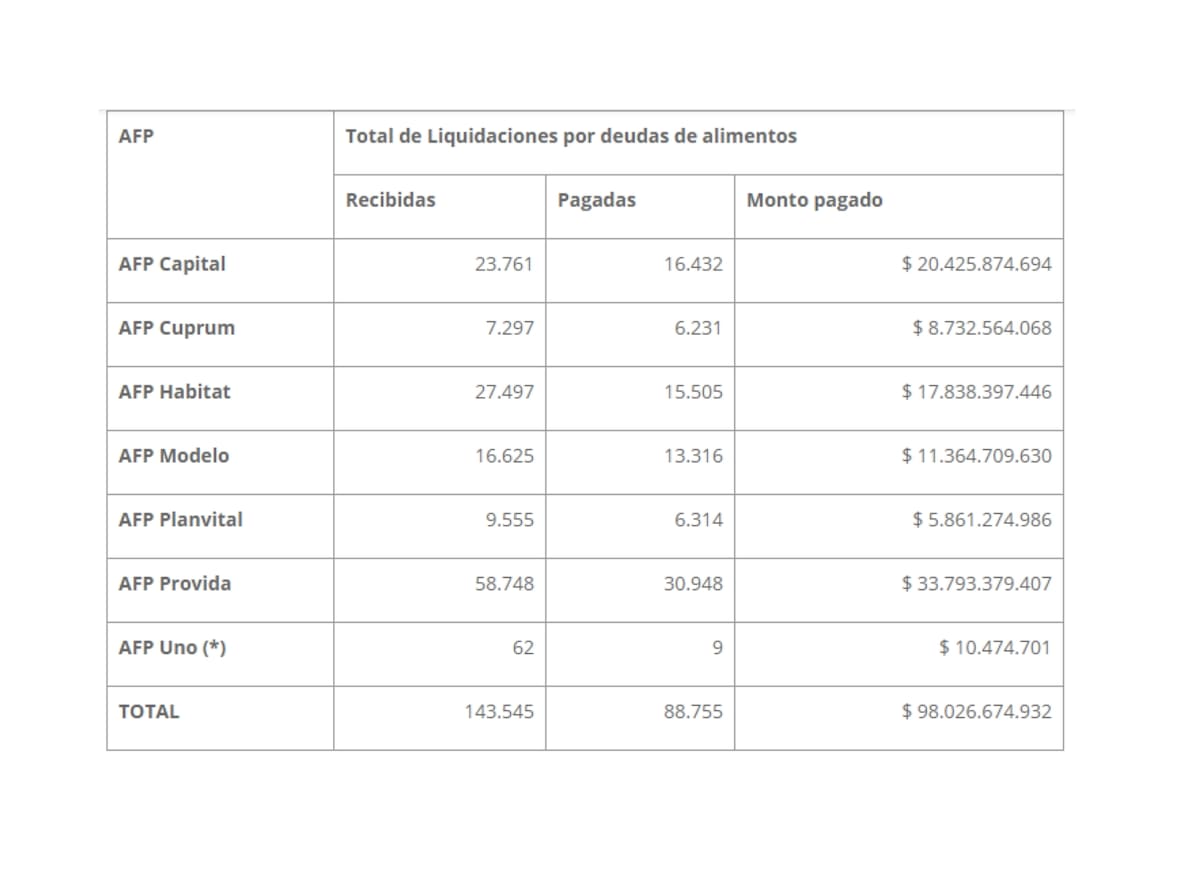1200x871 pixels.
Task: Click the AFP Habitat row label
Action: click(x=174, y=392)
